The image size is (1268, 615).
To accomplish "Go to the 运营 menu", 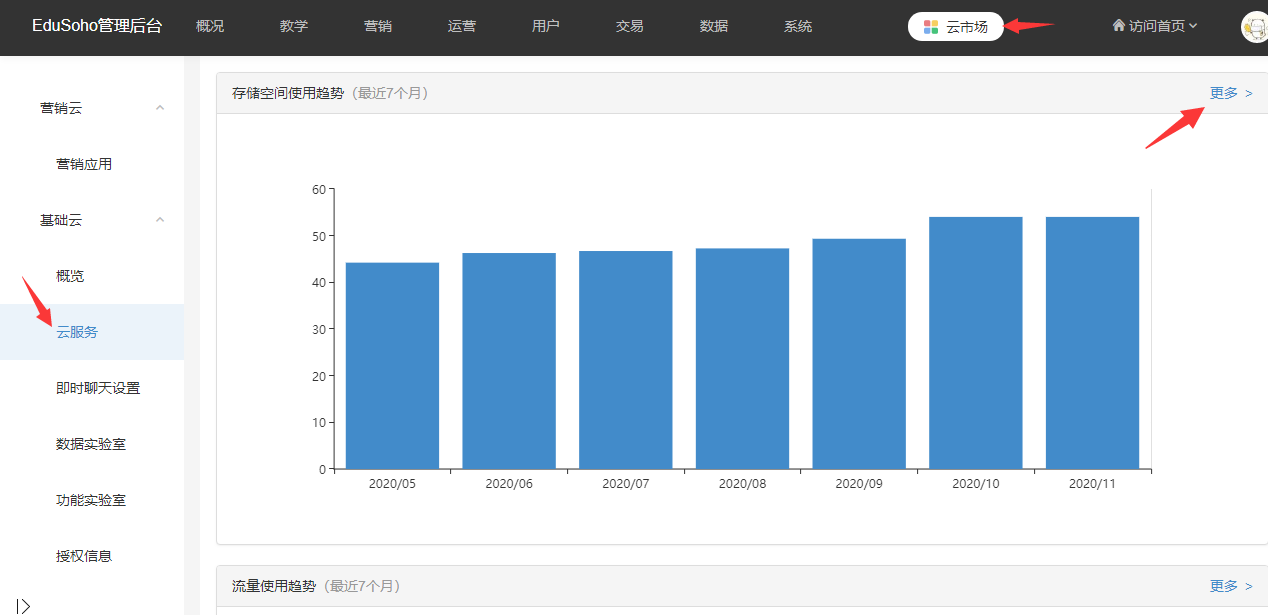I will 462,27.
